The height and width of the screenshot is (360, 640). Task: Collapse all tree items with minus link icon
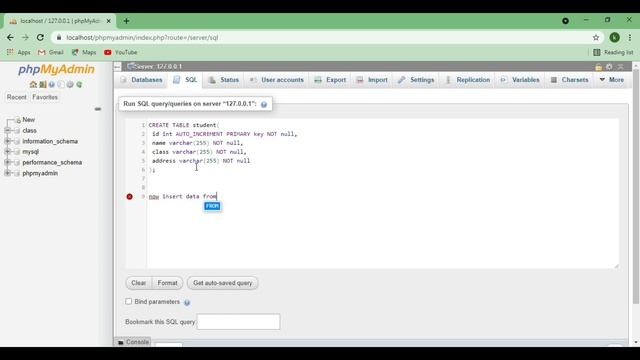(x=98, y=109)
